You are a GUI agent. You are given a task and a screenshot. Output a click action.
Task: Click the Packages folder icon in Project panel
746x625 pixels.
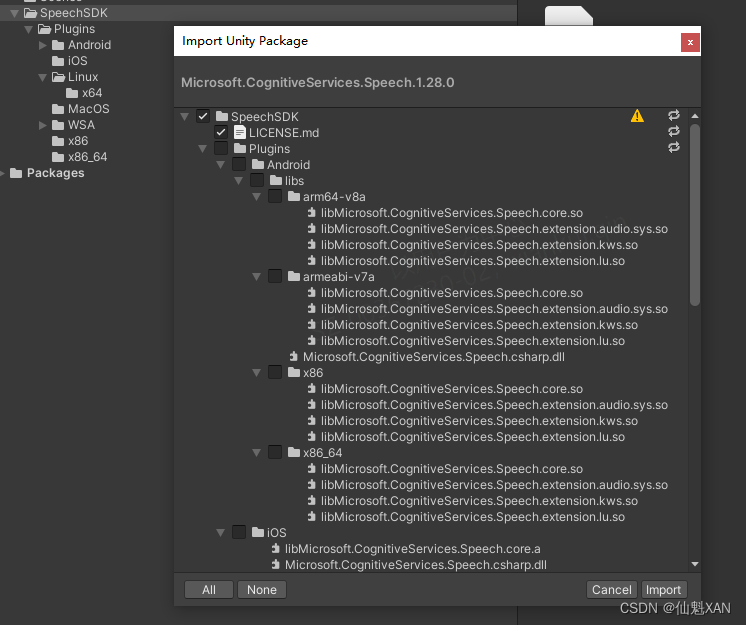click(16, 173)
